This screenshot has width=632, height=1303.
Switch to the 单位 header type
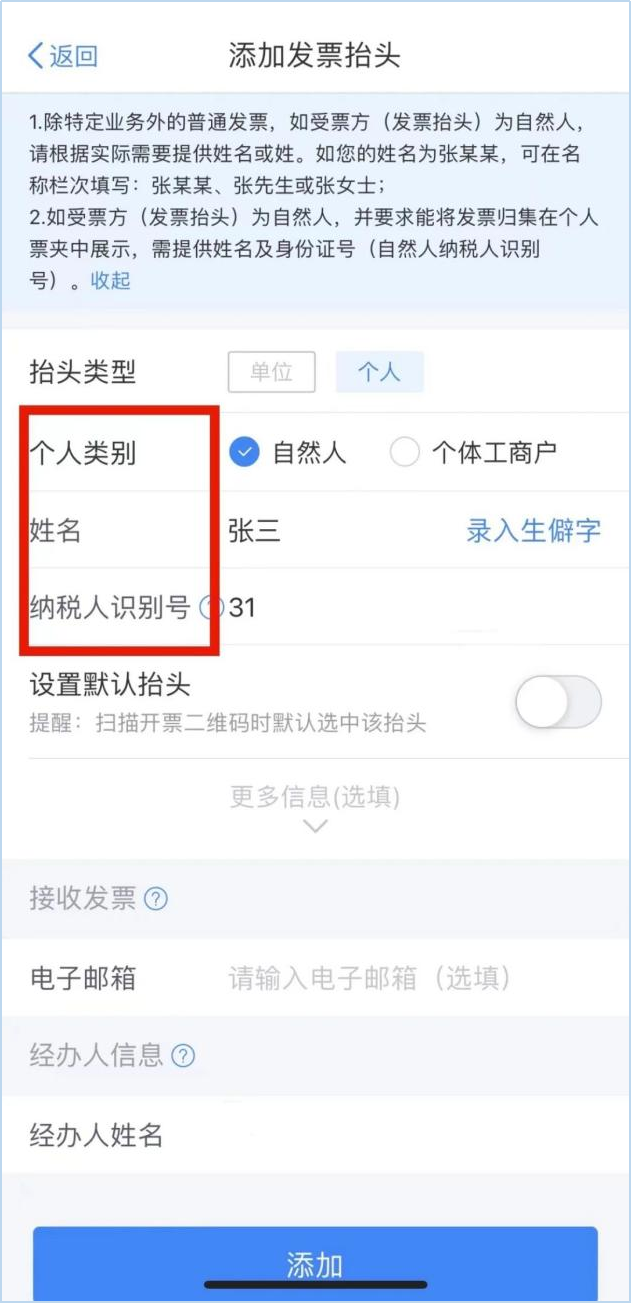(271, 372)
